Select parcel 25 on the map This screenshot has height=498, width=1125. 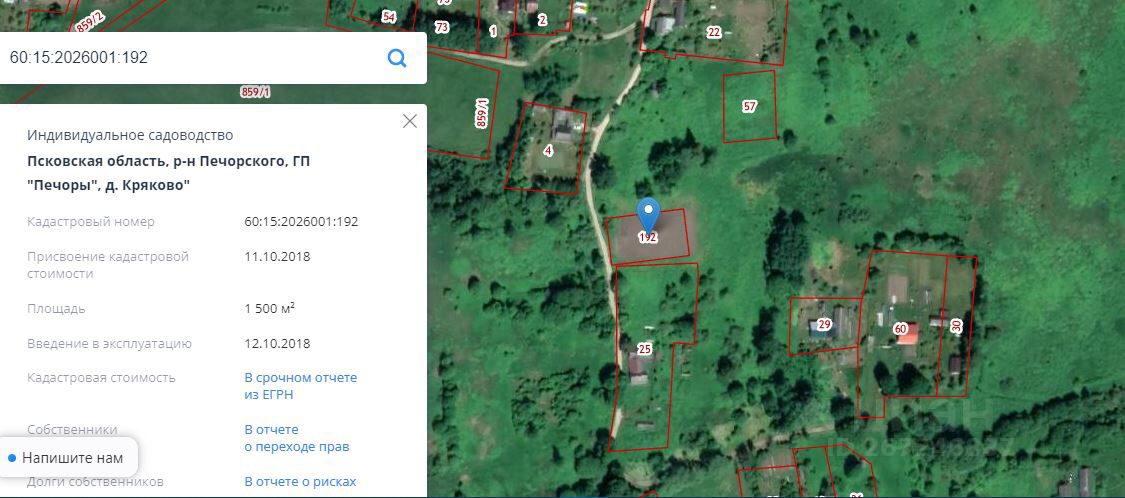click(644, 349)
